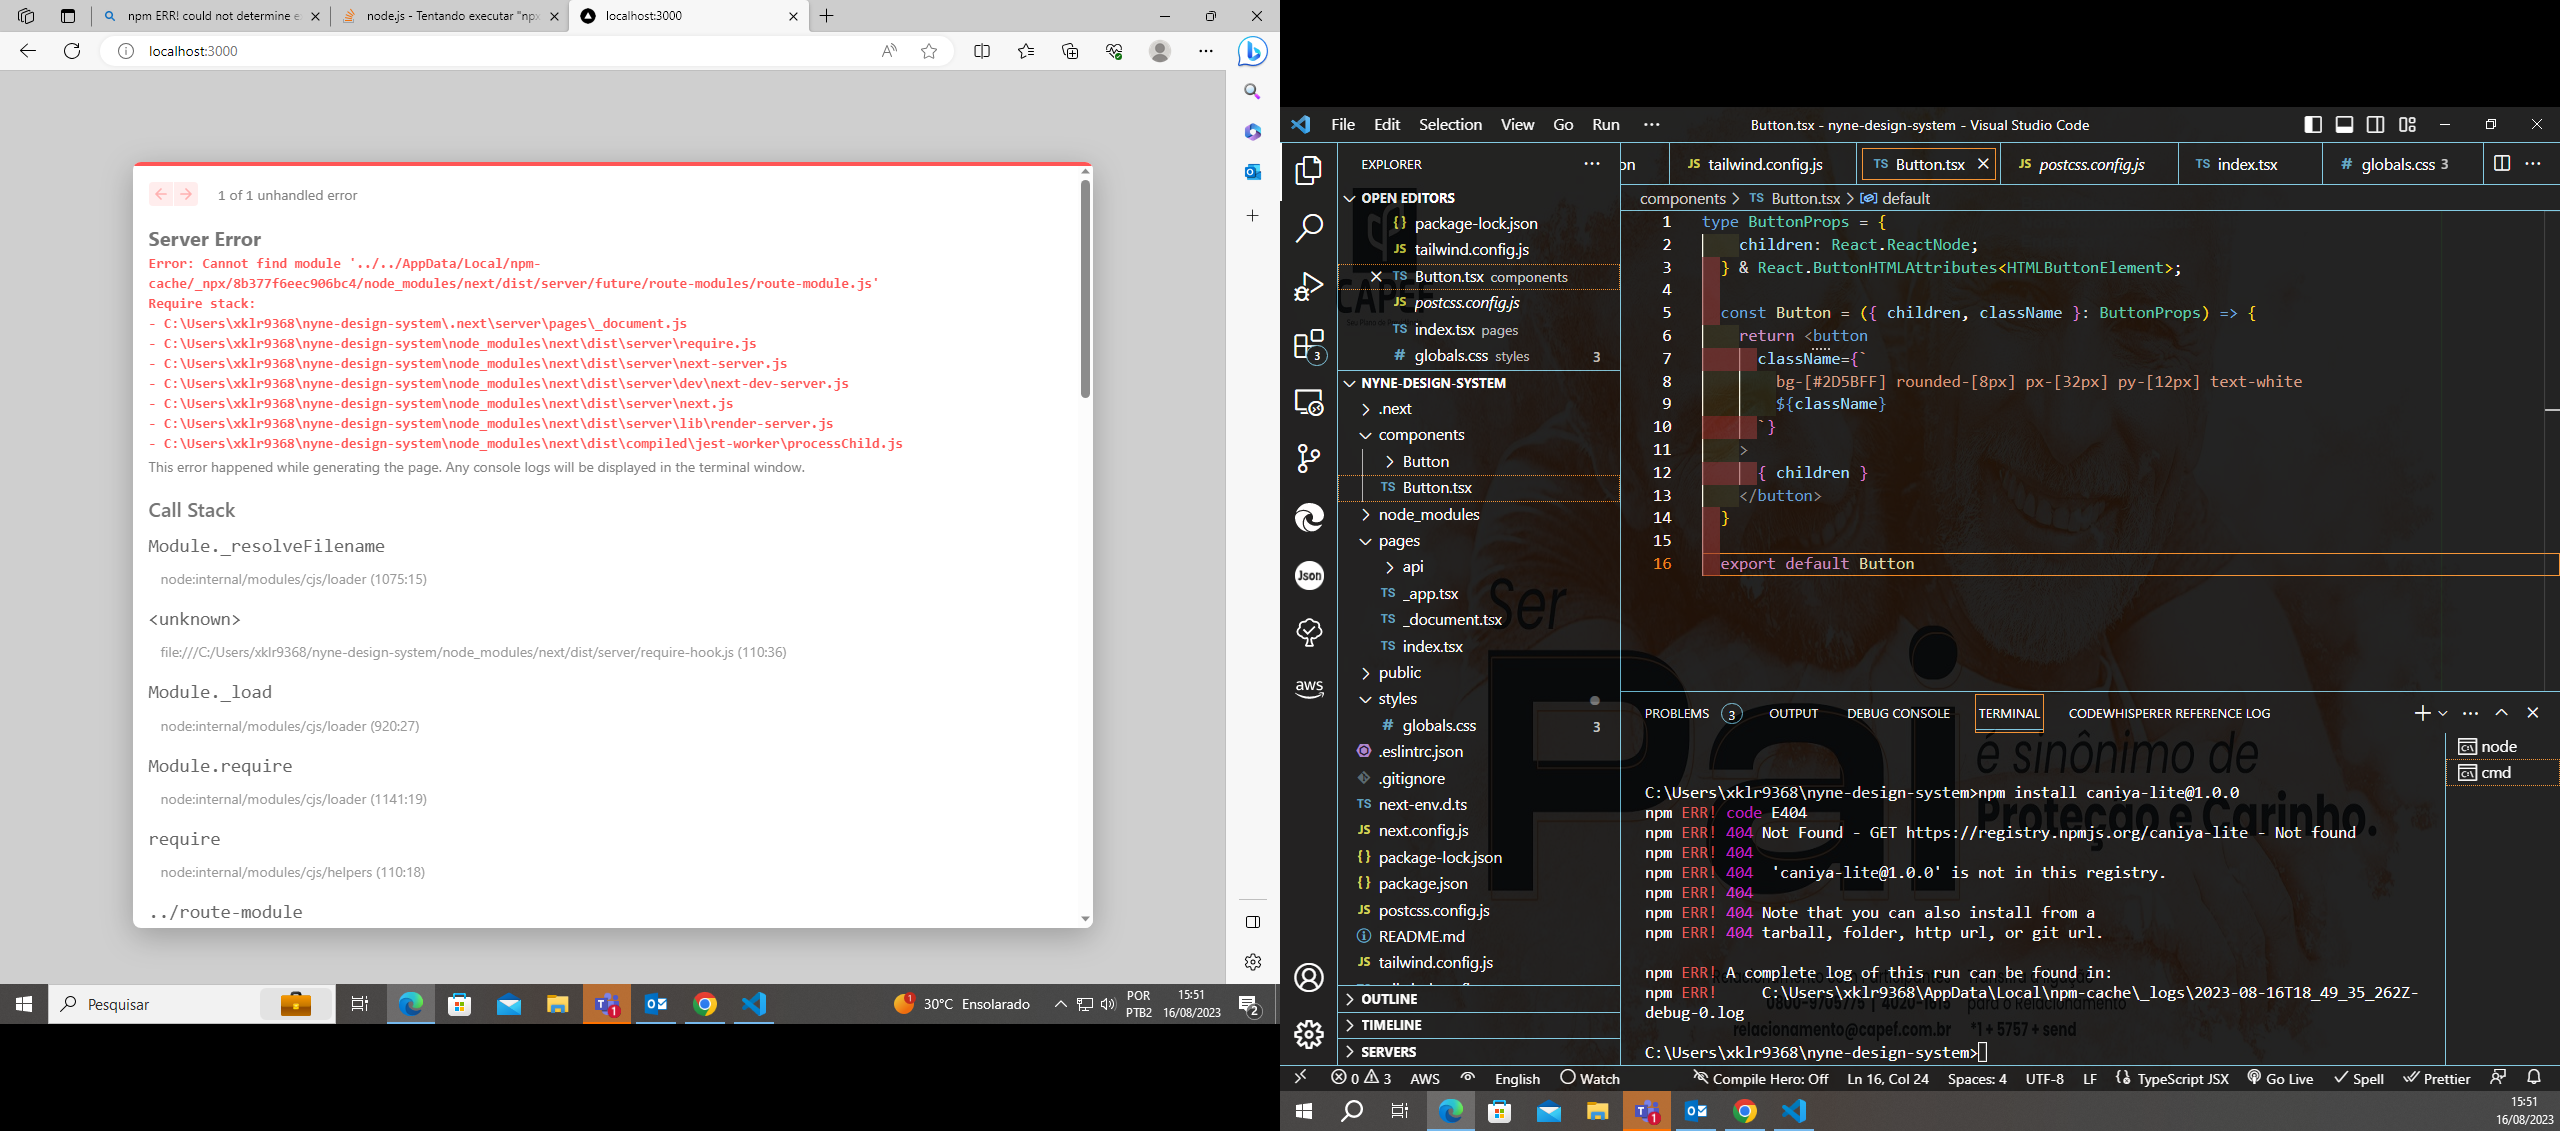
Task: Toggle Watch in VS Code status bar
Action: click(1589, 1078)
